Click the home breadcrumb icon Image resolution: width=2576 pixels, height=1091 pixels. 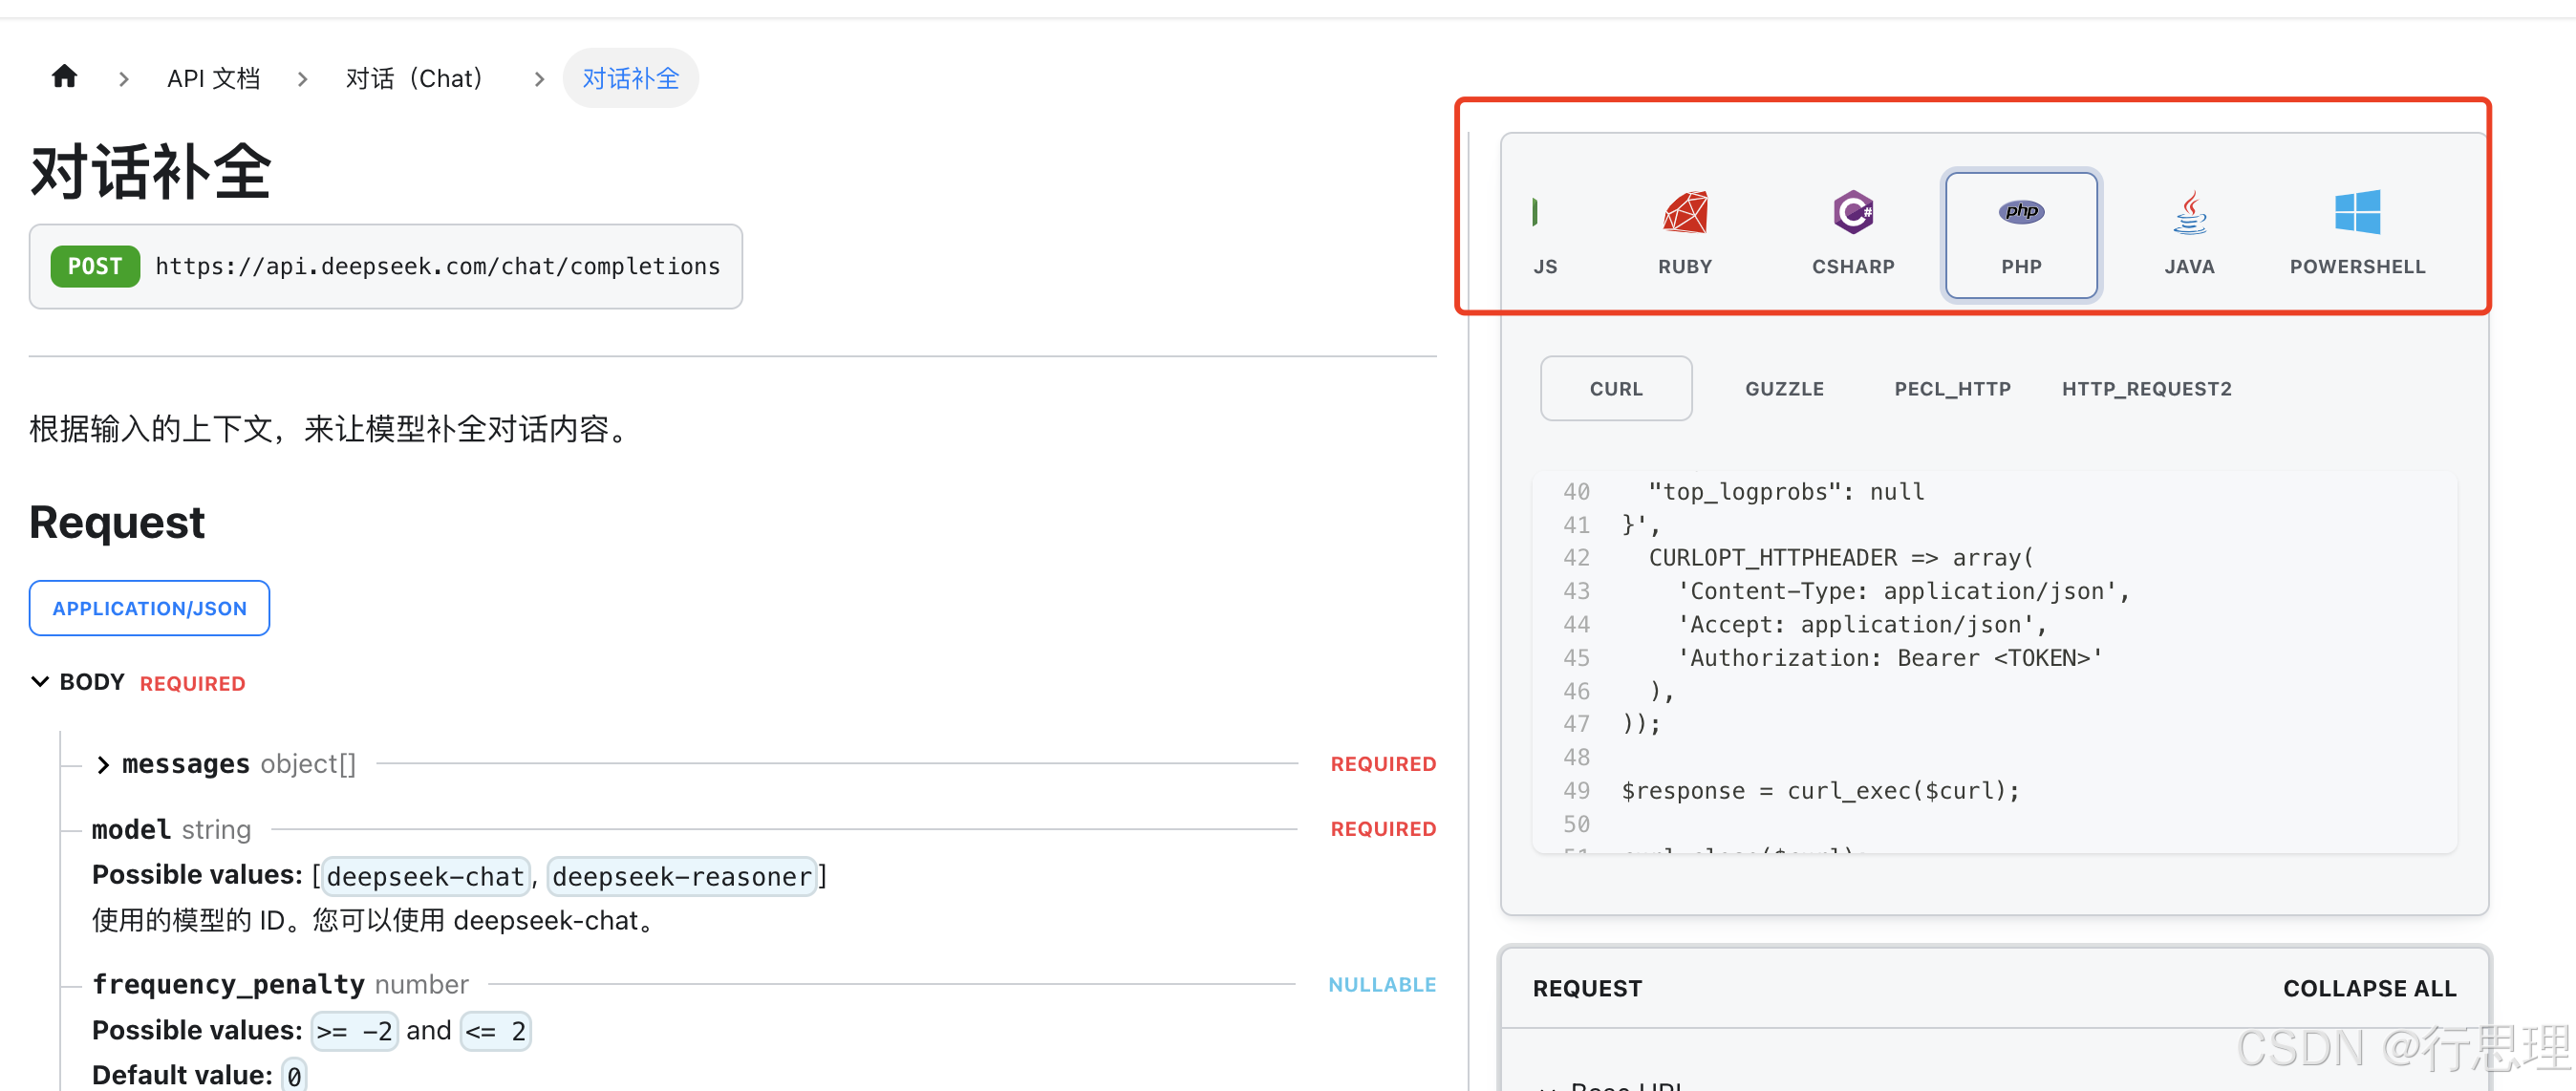(x=64, y=77)
